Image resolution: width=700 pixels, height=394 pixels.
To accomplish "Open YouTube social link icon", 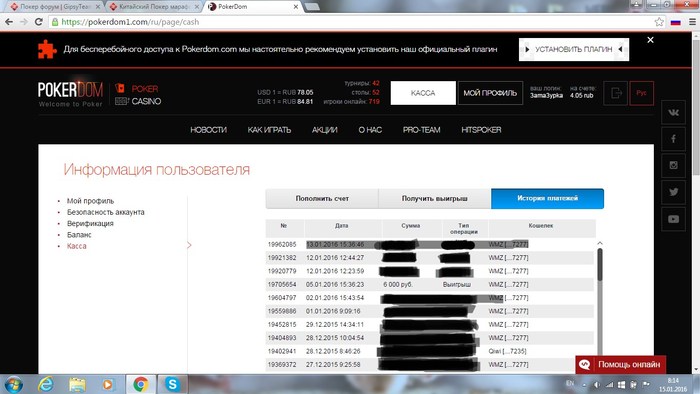I will click(x=673, y=219).
